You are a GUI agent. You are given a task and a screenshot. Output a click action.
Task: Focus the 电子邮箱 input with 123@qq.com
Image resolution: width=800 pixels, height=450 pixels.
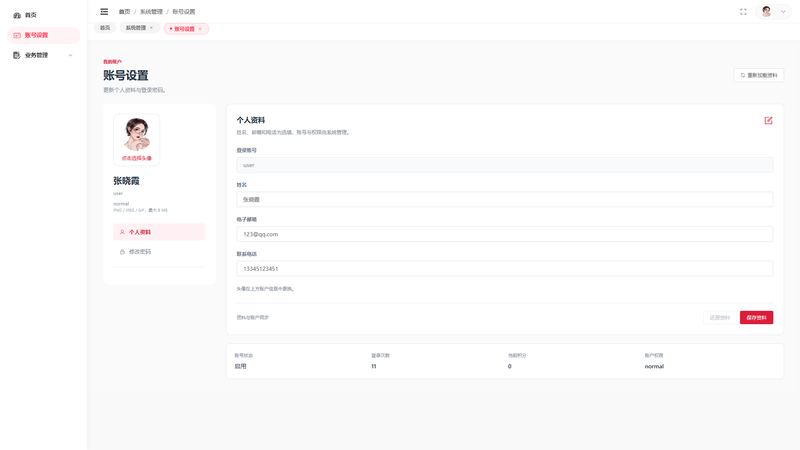[x=505, y=234]
